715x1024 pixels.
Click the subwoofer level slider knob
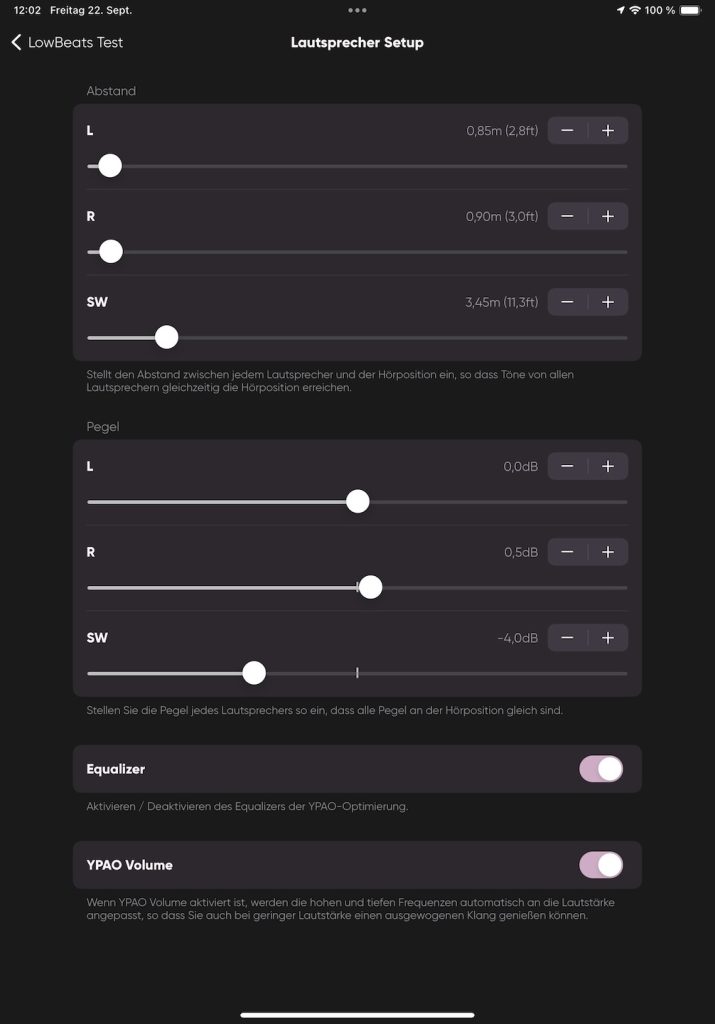tap(254, 673)
